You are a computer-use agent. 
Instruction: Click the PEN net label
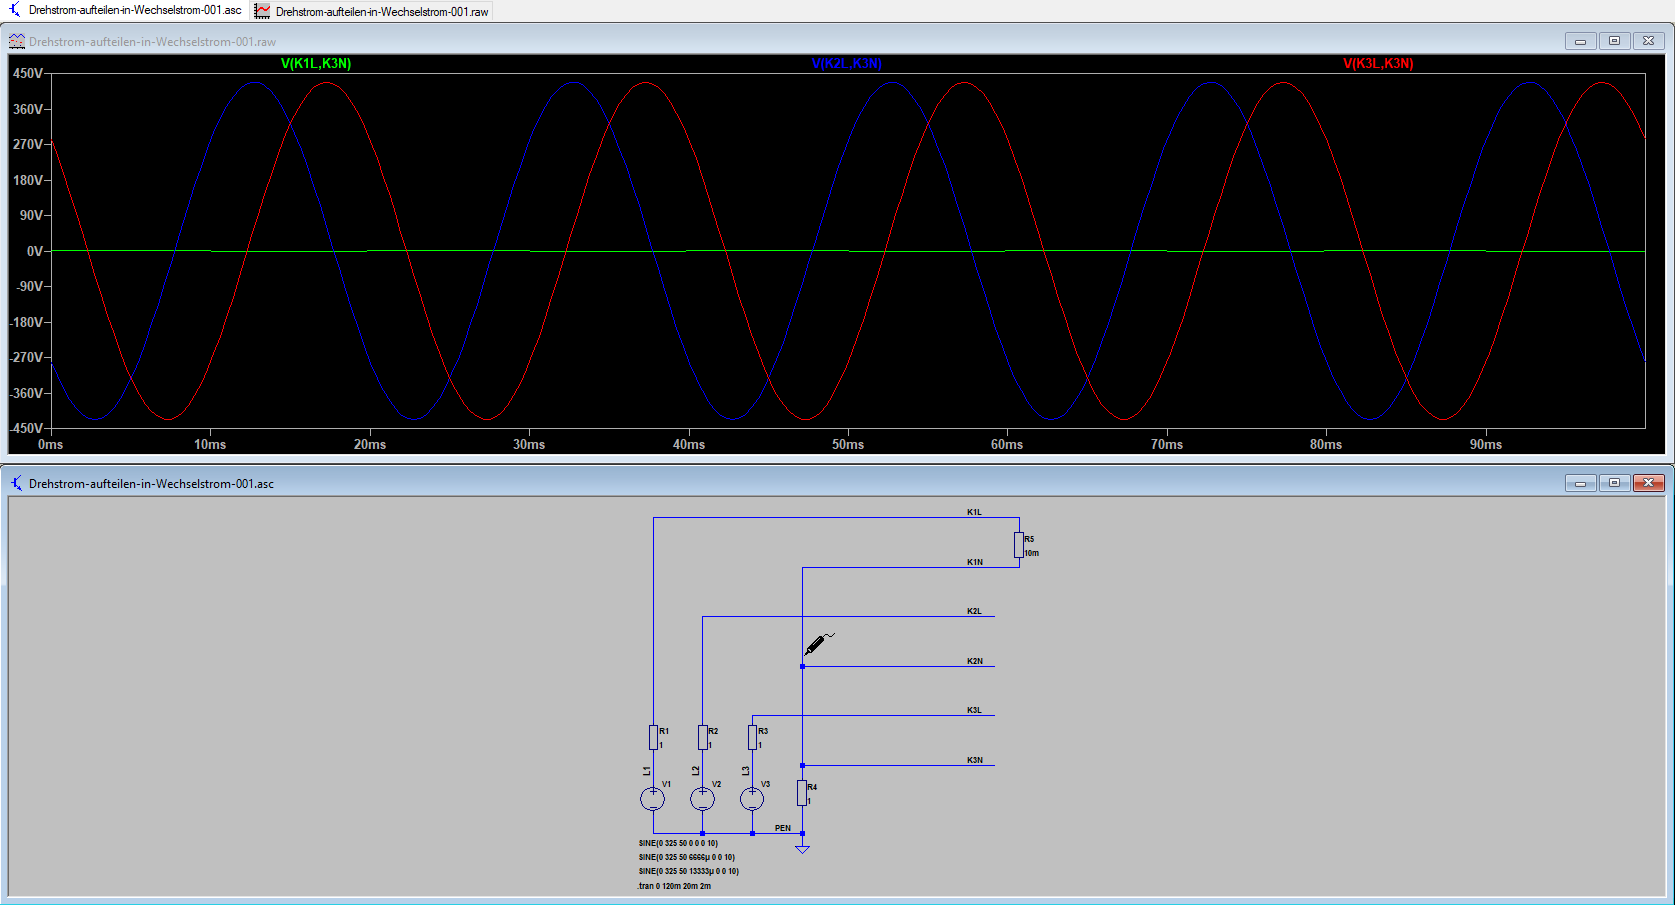pos(783,828)
